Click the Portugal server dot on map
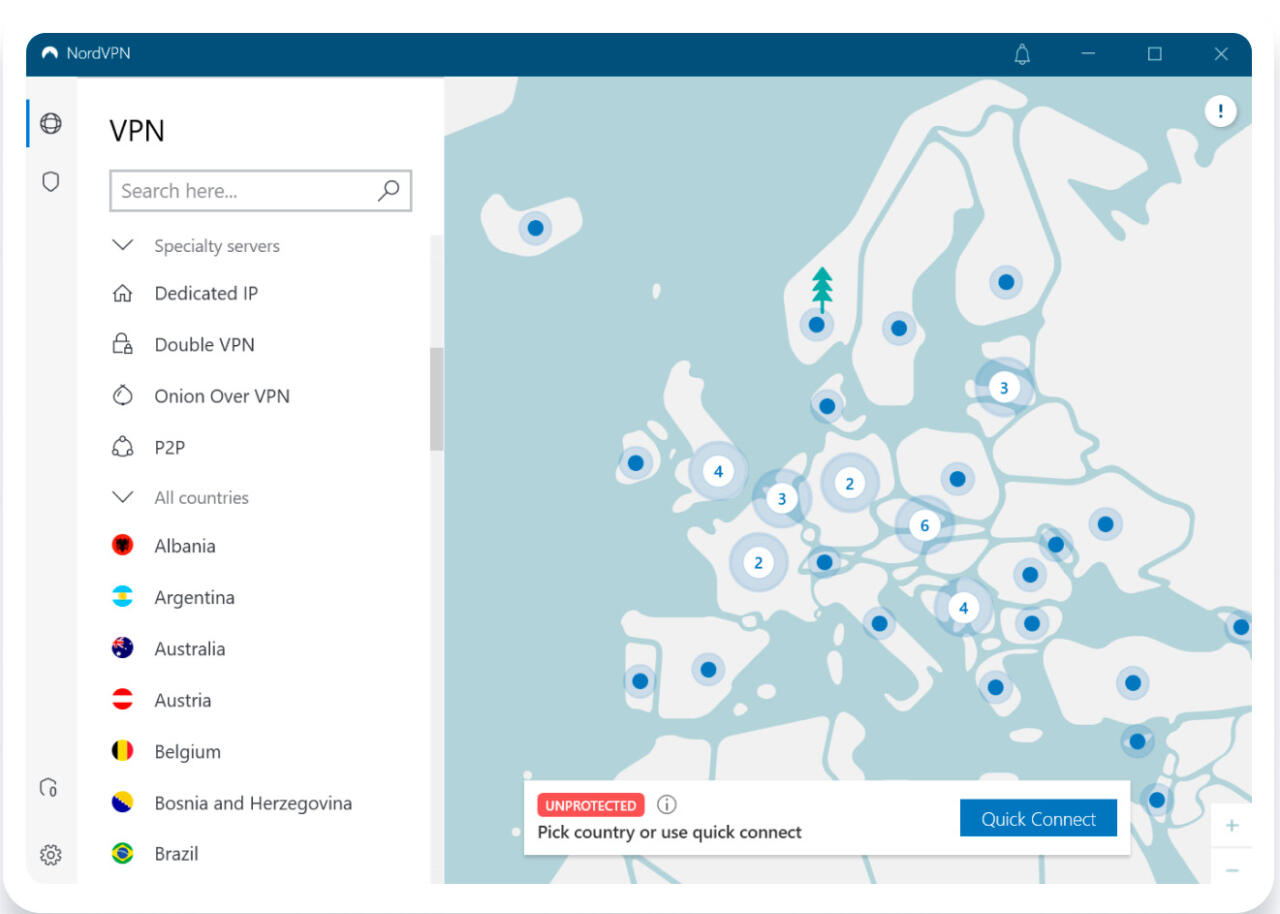The image size is (1280, 914). click(x=640, y=681)
